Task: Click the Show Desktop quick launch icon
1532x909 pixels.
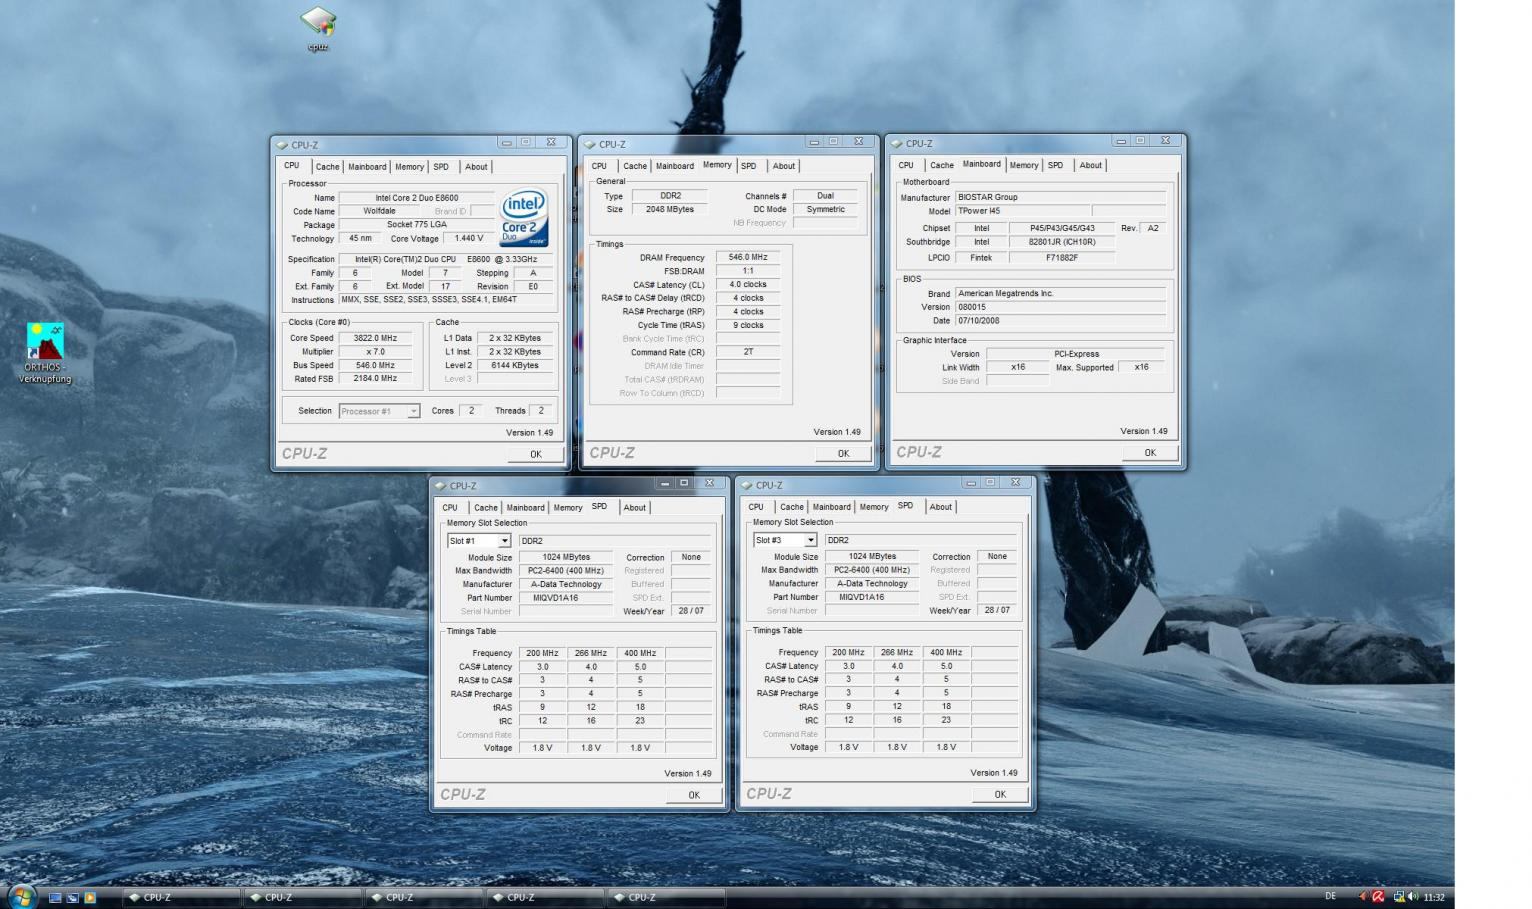Action: click(55, 897)
